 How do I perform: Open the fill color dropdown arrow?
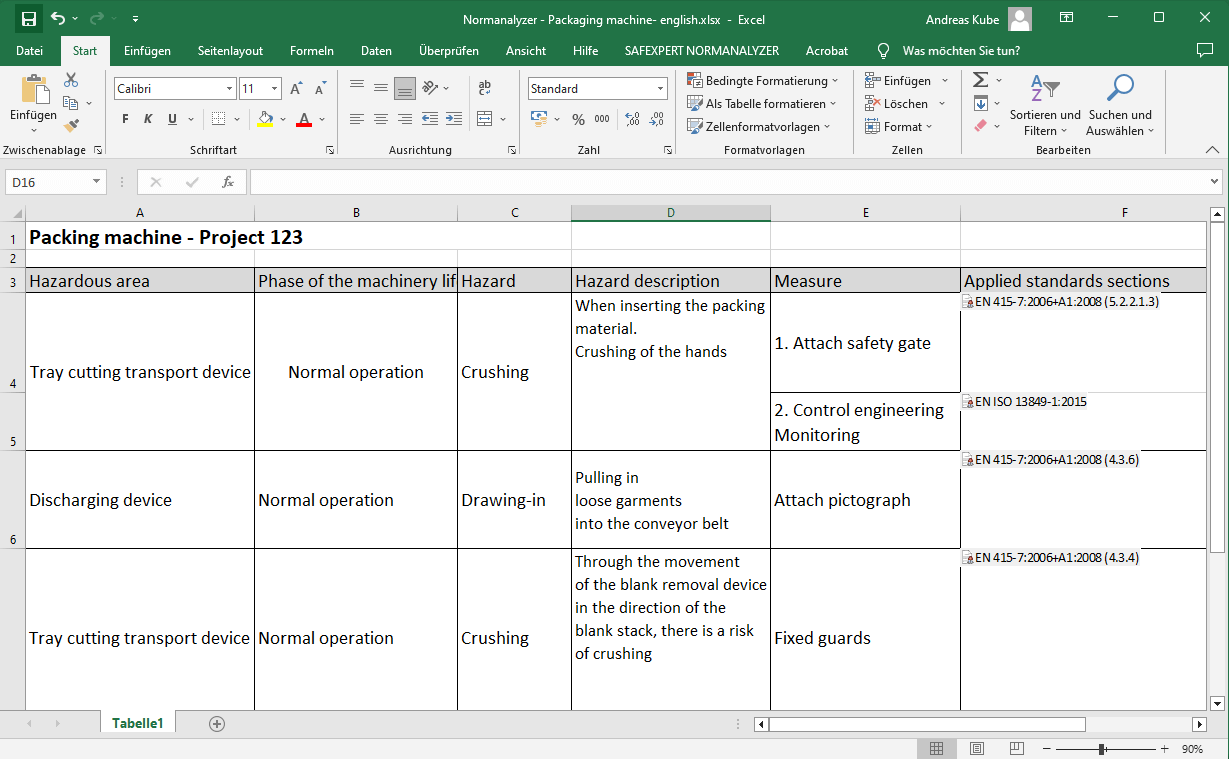point(282,119)
